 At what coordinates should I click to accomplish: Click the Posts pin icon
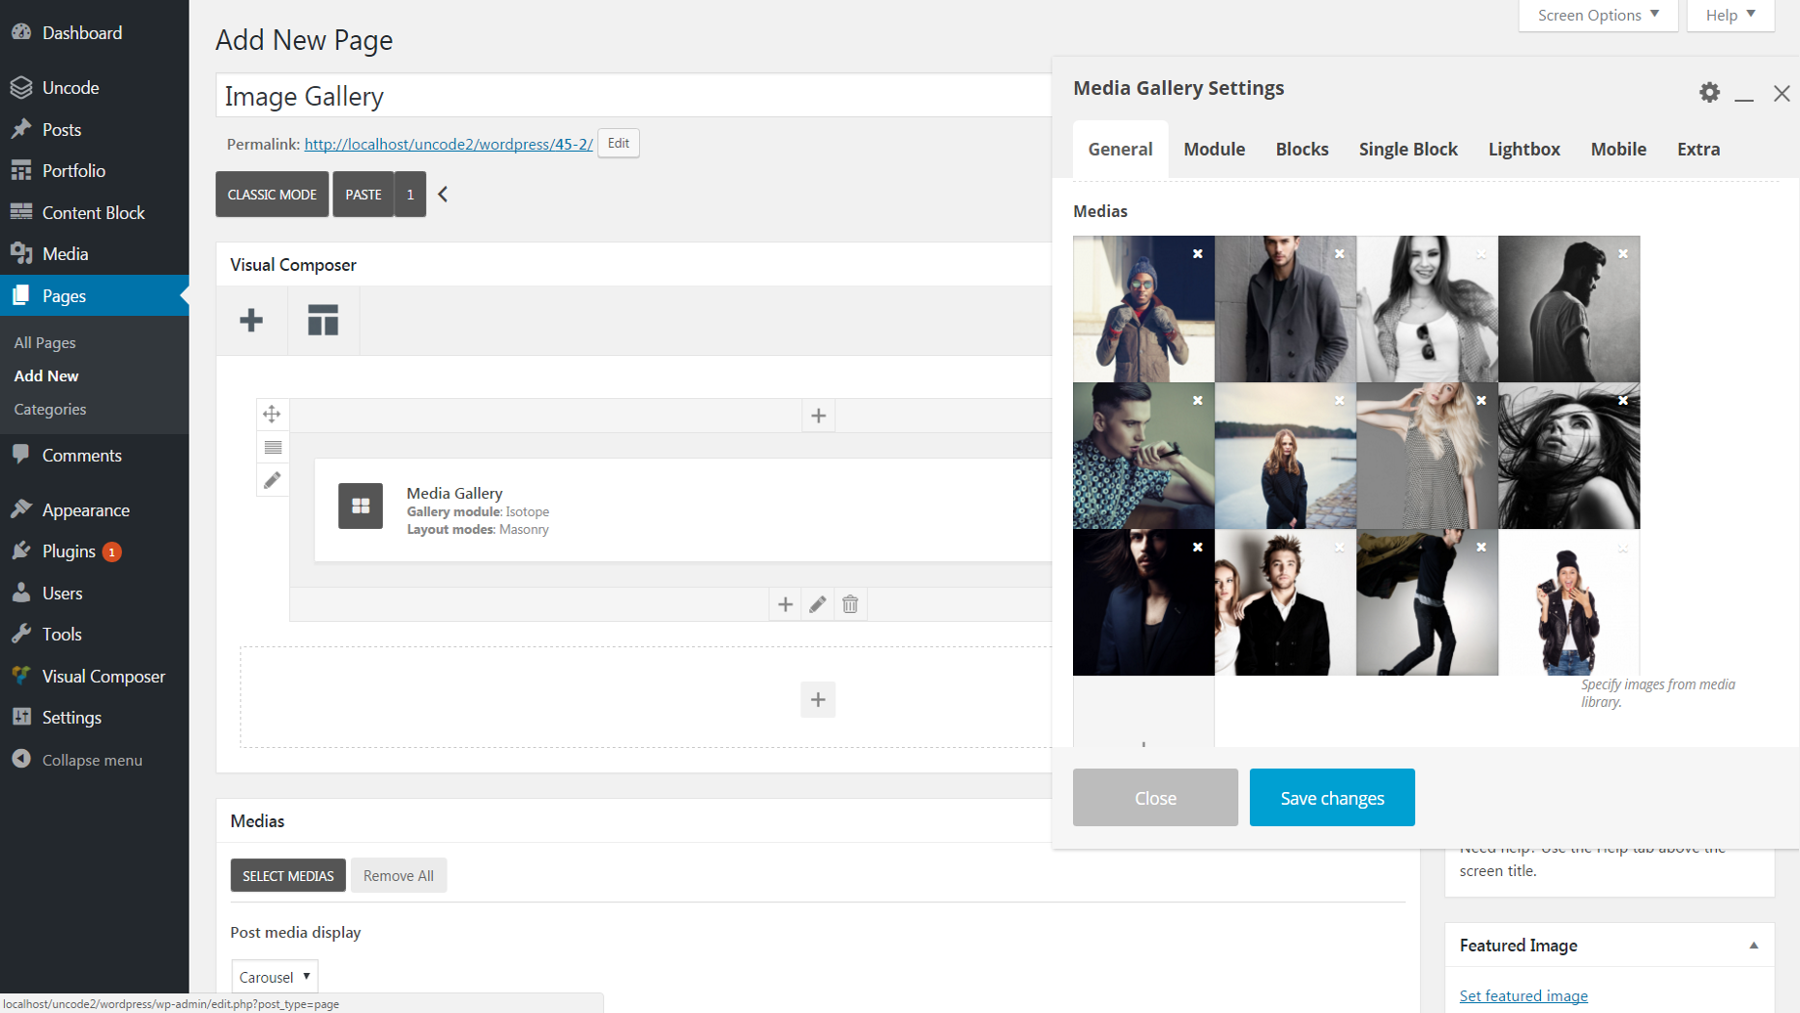point(21,129)
